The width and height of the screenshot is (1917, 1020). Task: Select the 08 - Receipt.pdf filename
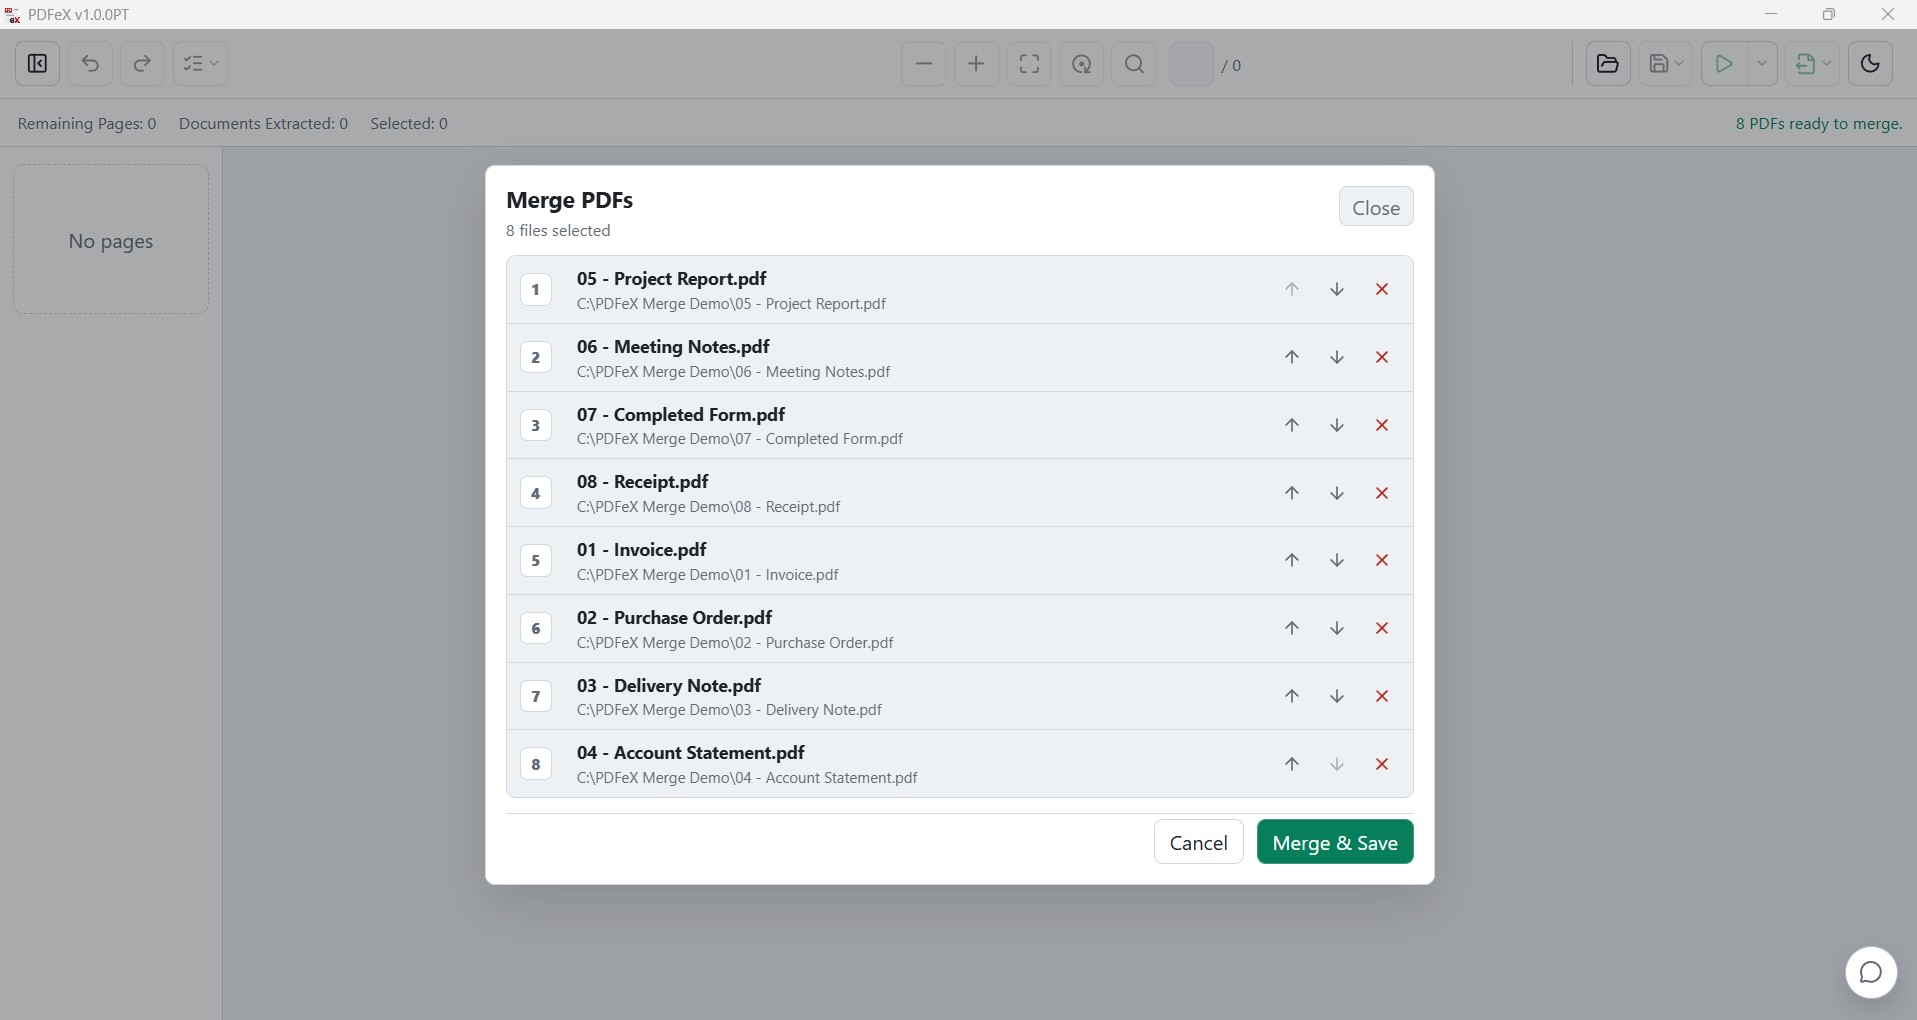point(643,481)
